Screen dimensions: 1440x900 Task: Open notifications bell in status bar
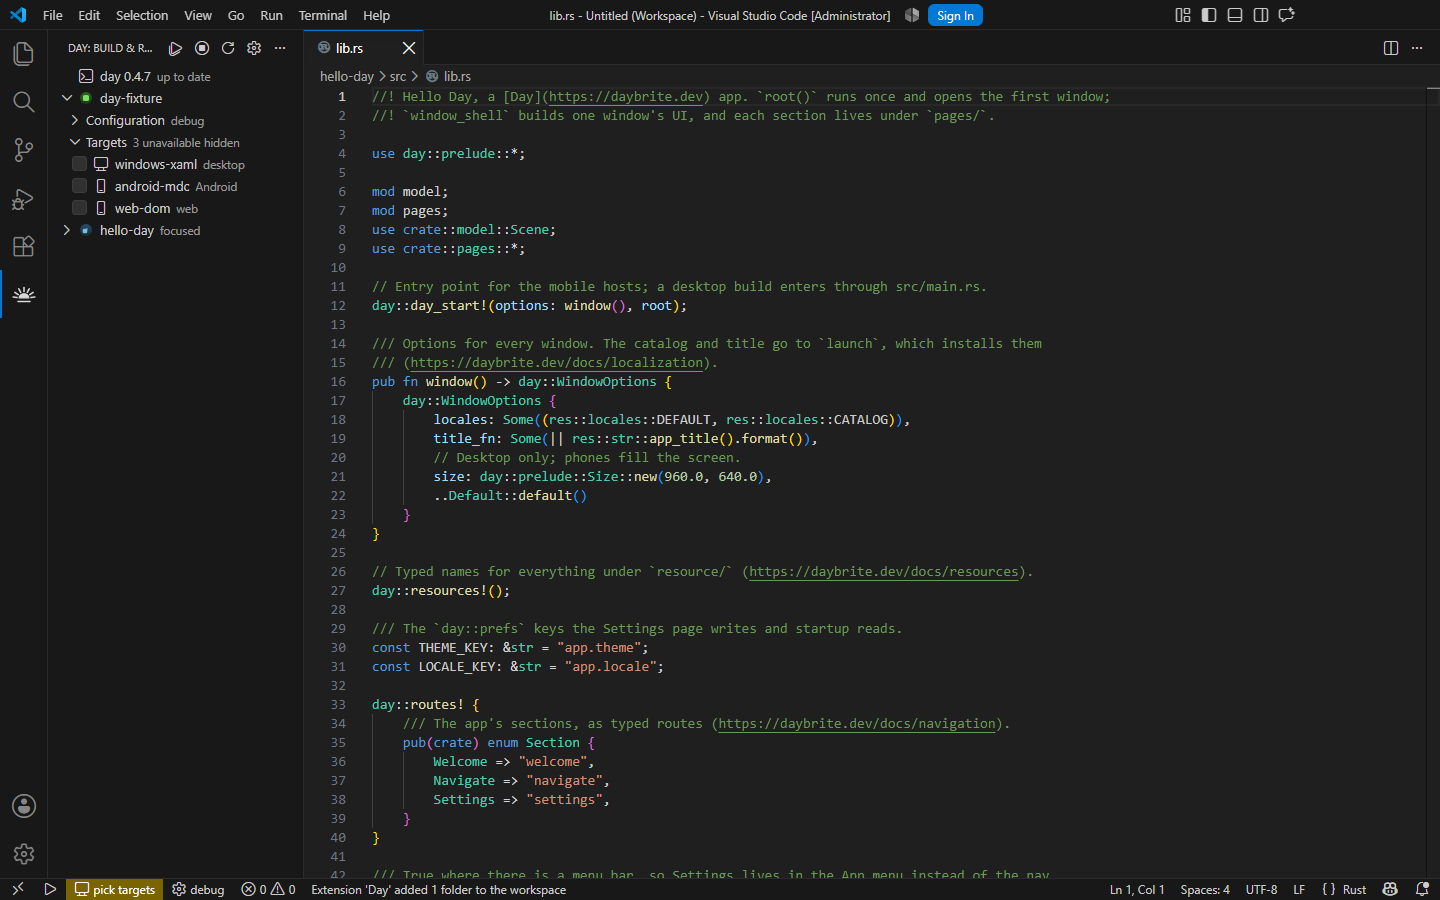[1422, 889]
